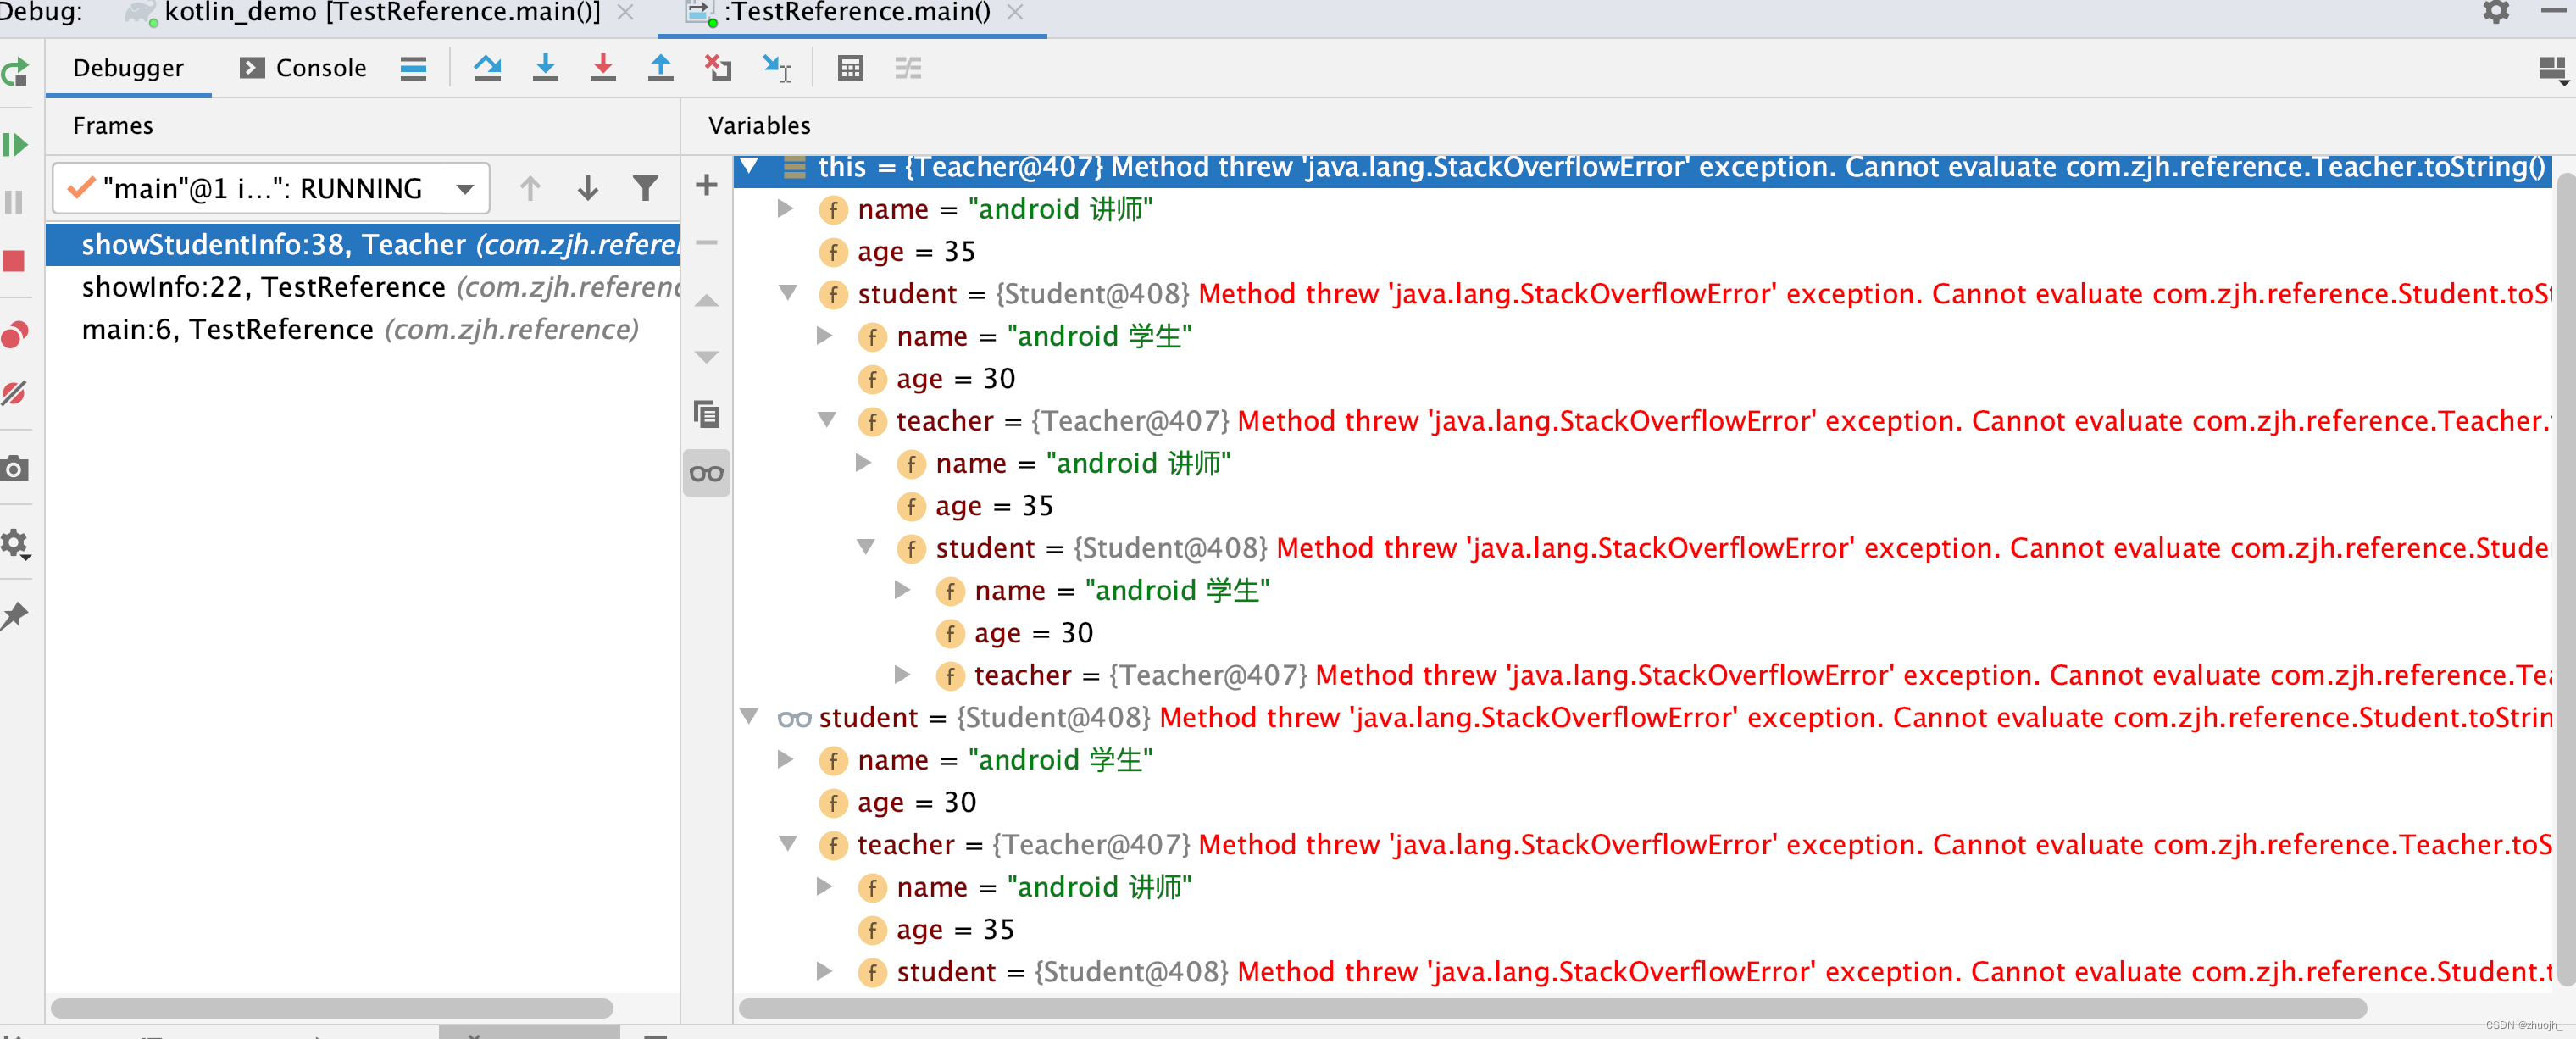Image resolution: width=2576 pixels, height=1039 pixels.
Task: Click the Force Step Into icon
Action: point(603,68)
